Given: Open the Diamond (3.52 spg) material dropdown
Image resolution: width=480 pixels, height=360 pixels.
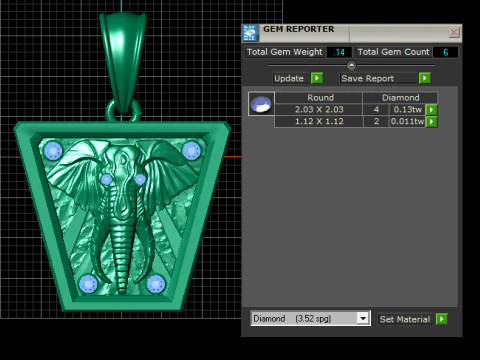Looking at the screenshot, I should pos(363,318).
